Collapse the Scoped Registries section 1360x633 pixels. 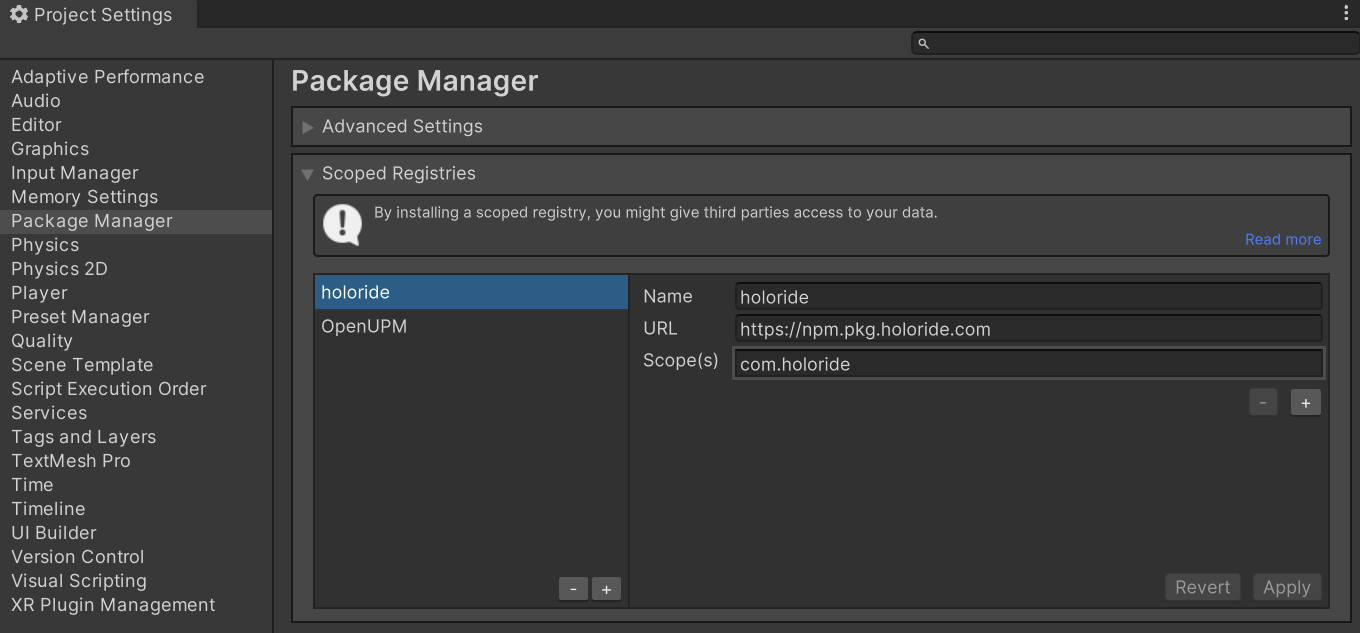[x=308, y=174]
